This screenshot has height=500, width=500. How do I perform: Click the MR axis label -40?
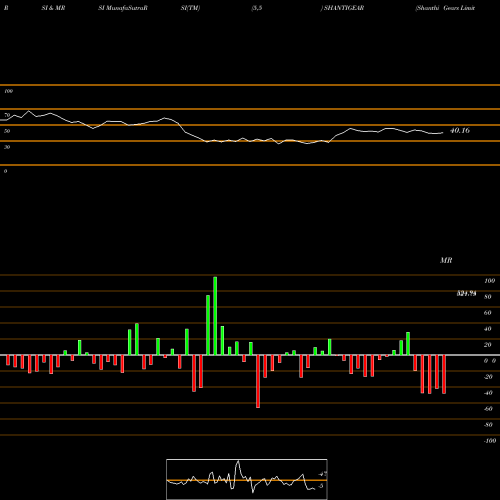pos(488,393)
